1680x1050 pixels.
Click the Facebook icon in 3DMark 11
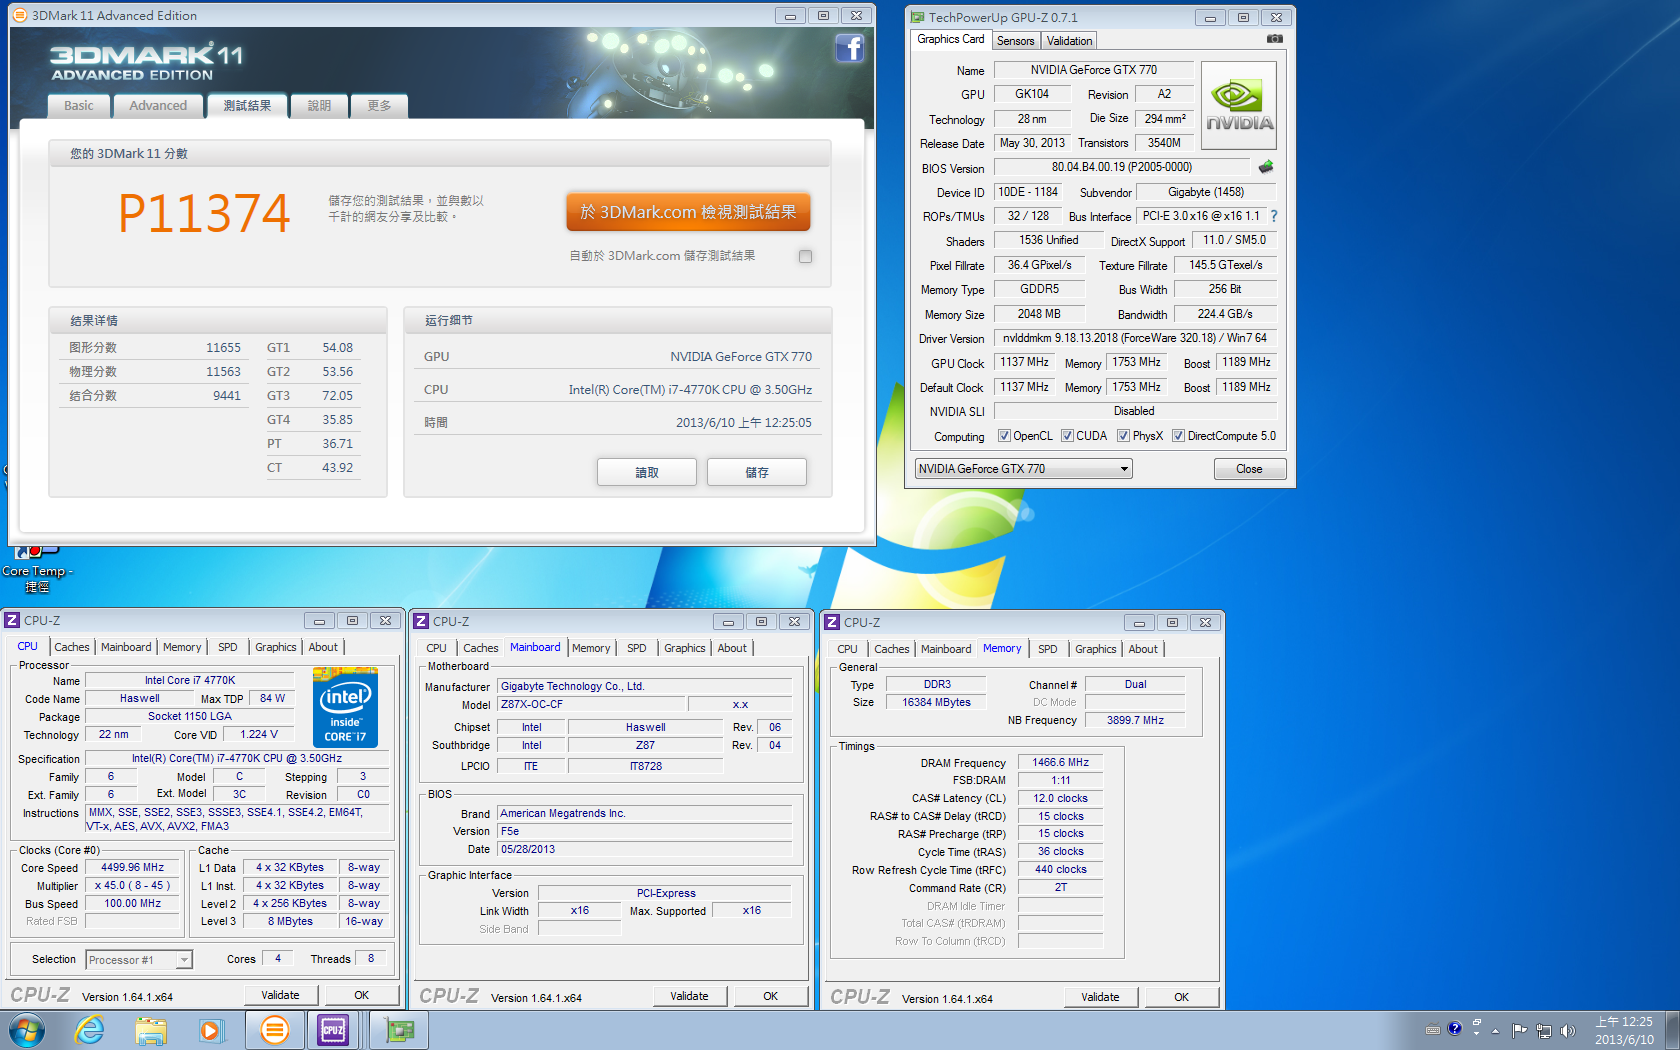(849, 48)
